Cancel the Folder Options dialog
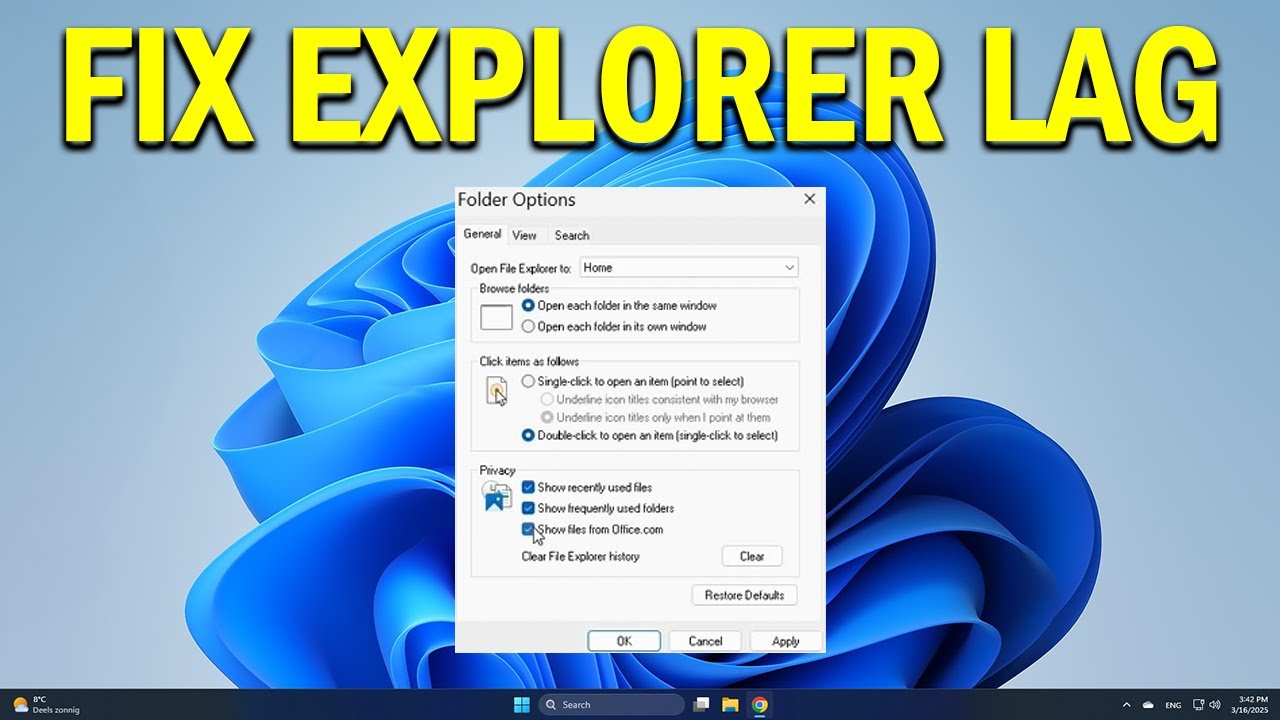The image size is (1280, 720). click(x=705, y=641)
